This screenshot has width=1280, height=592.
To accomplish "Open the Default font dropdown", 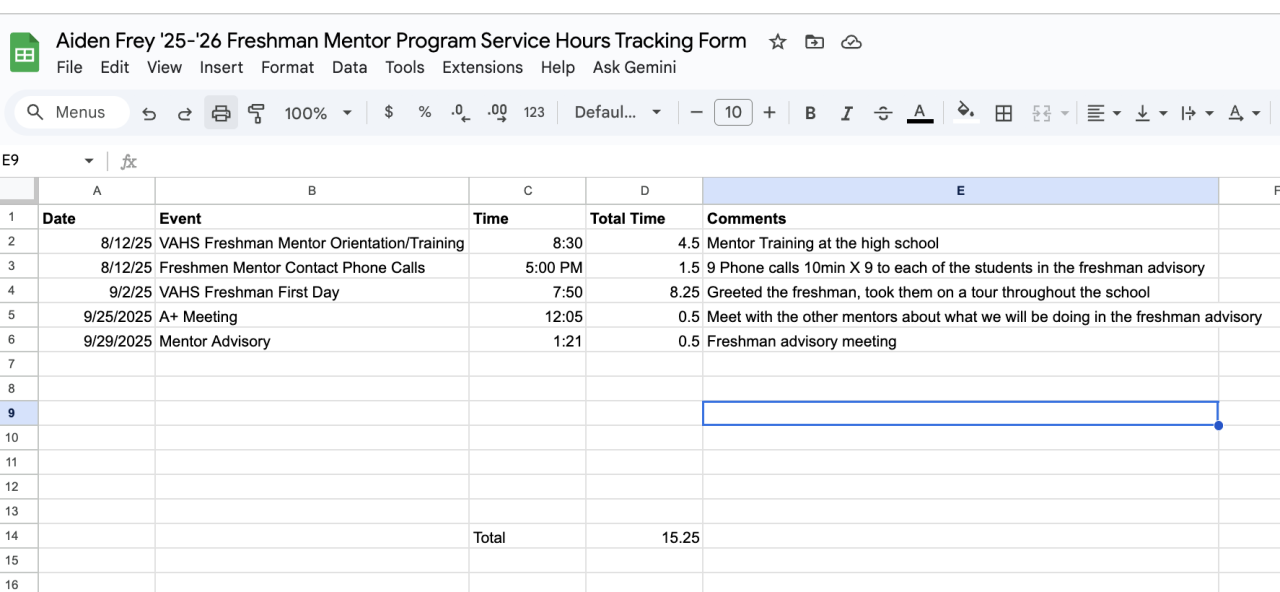I will (x=618, y=112).
